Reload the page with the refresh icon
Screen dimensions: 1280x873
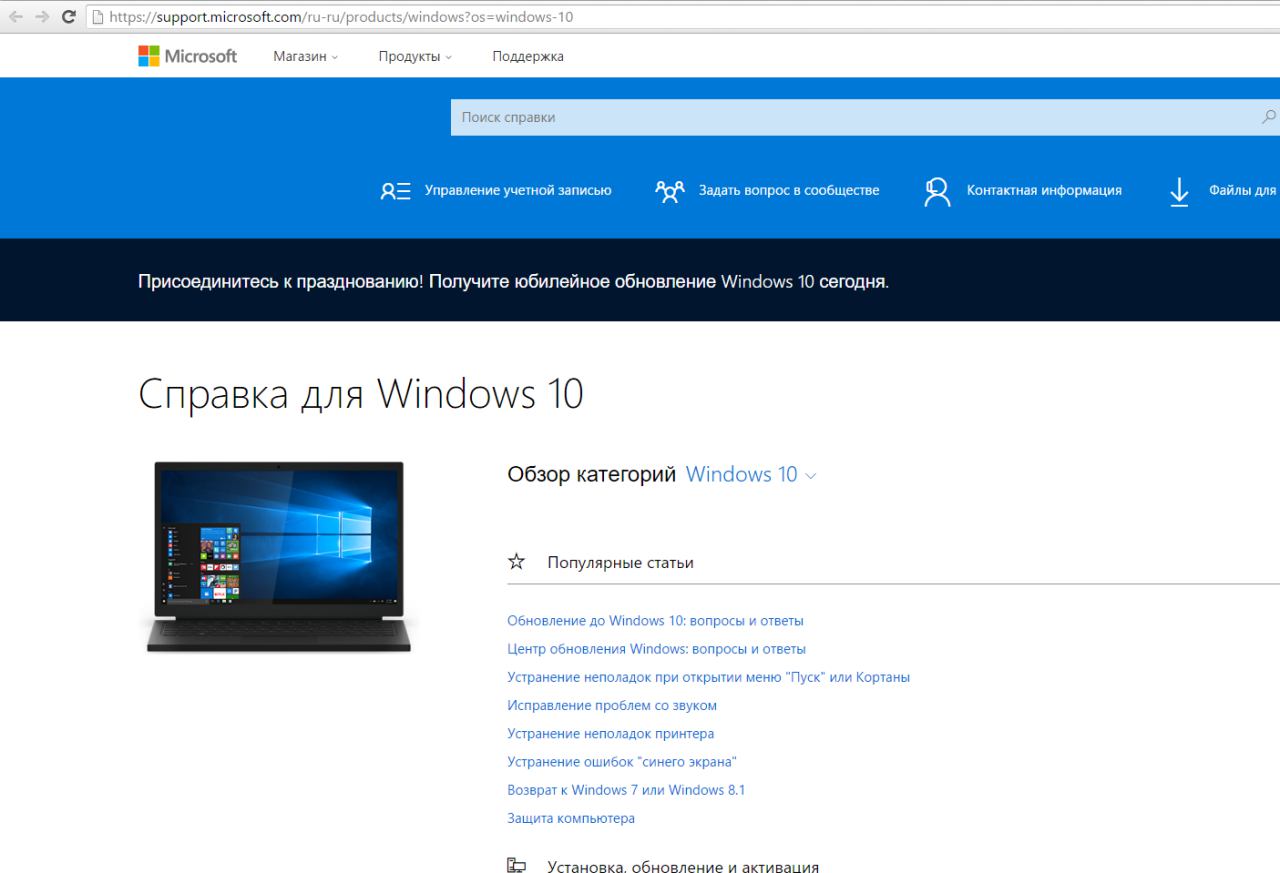click(69, 17)
